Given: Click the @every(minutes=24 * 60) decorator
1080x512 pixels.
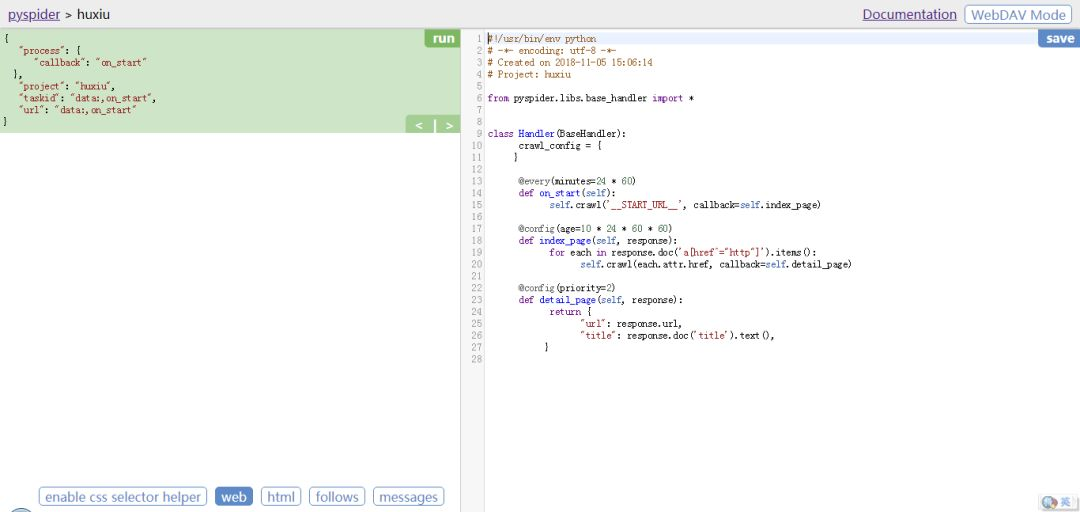Looking at the screenshot, I should click(x=577, y=181).
